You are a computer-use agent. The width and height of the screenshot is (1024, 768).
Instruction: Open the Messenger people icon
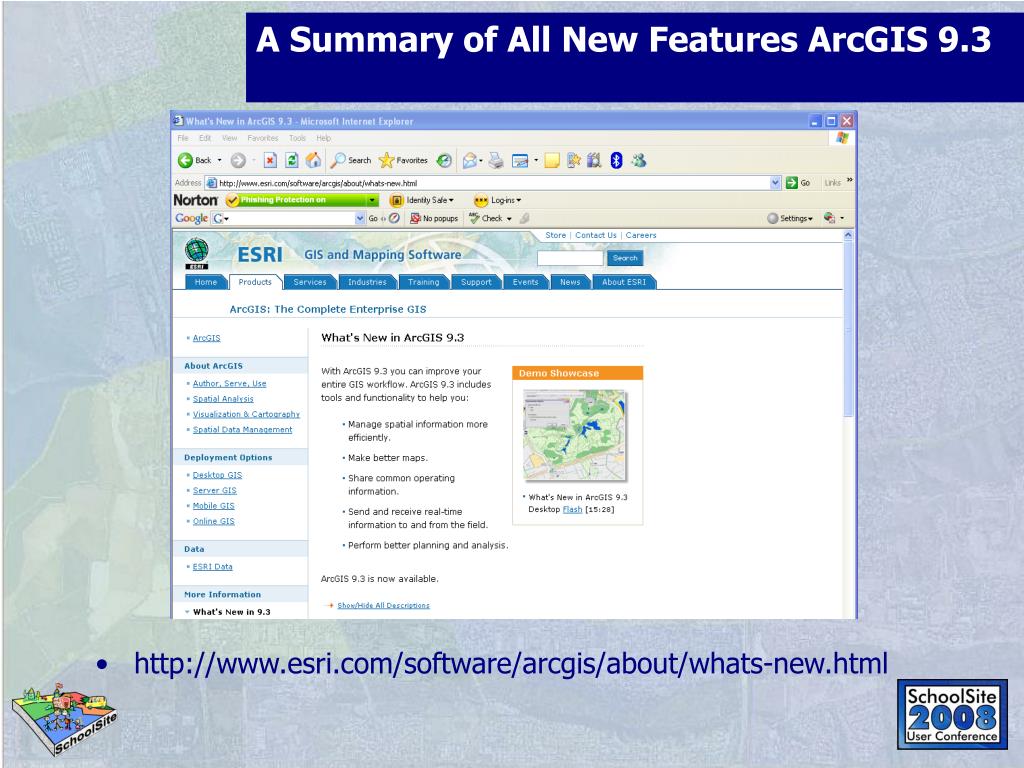click(639, 160)
